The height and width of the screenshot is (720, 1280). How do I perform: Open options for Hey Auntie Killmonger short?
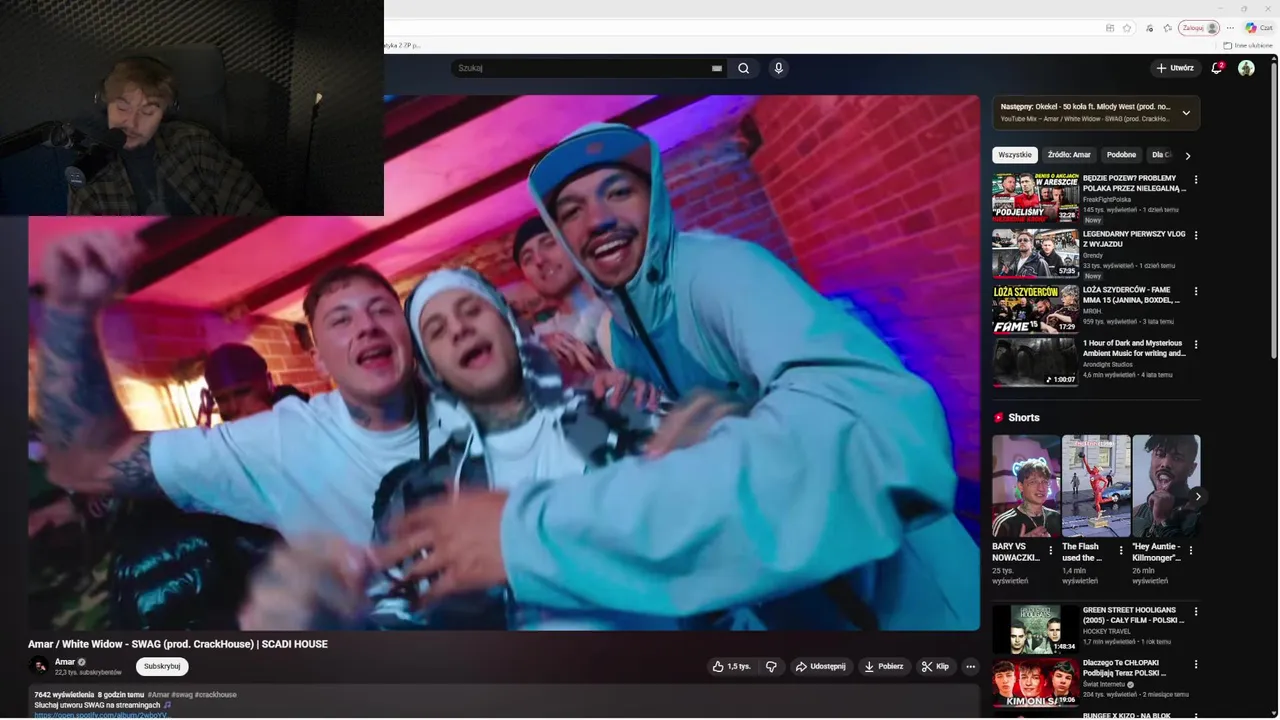click(x=1191, y=550)
